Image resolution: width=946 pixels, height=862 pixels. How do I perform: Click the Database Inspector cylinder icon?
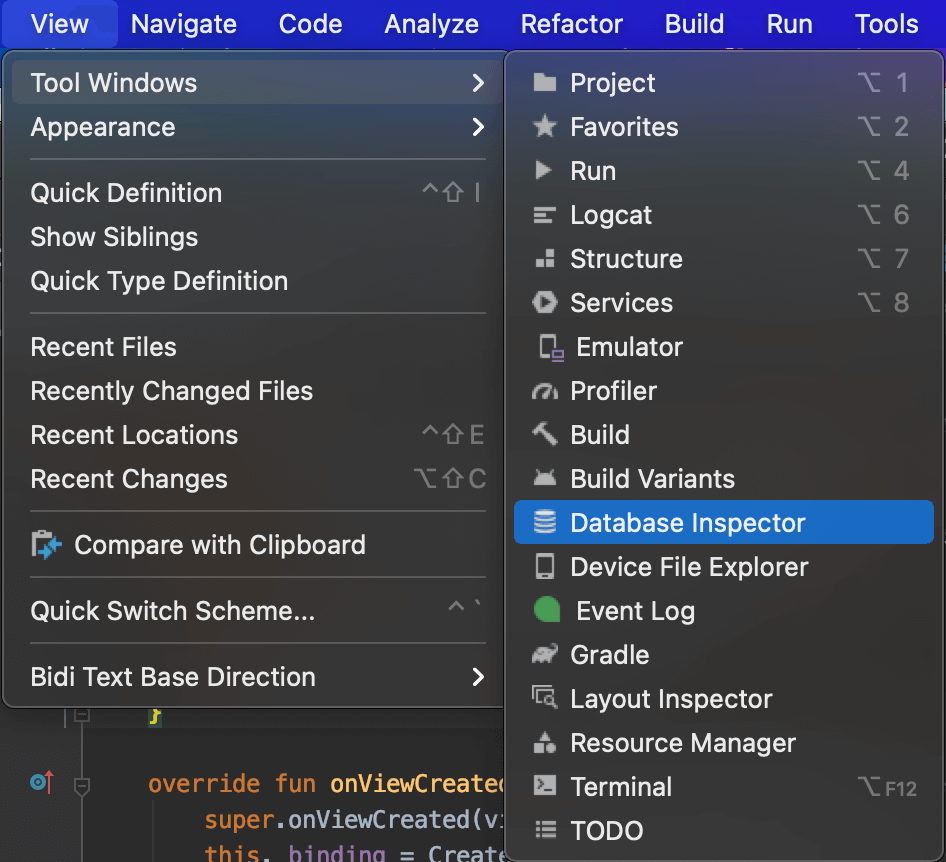(545, 522)
